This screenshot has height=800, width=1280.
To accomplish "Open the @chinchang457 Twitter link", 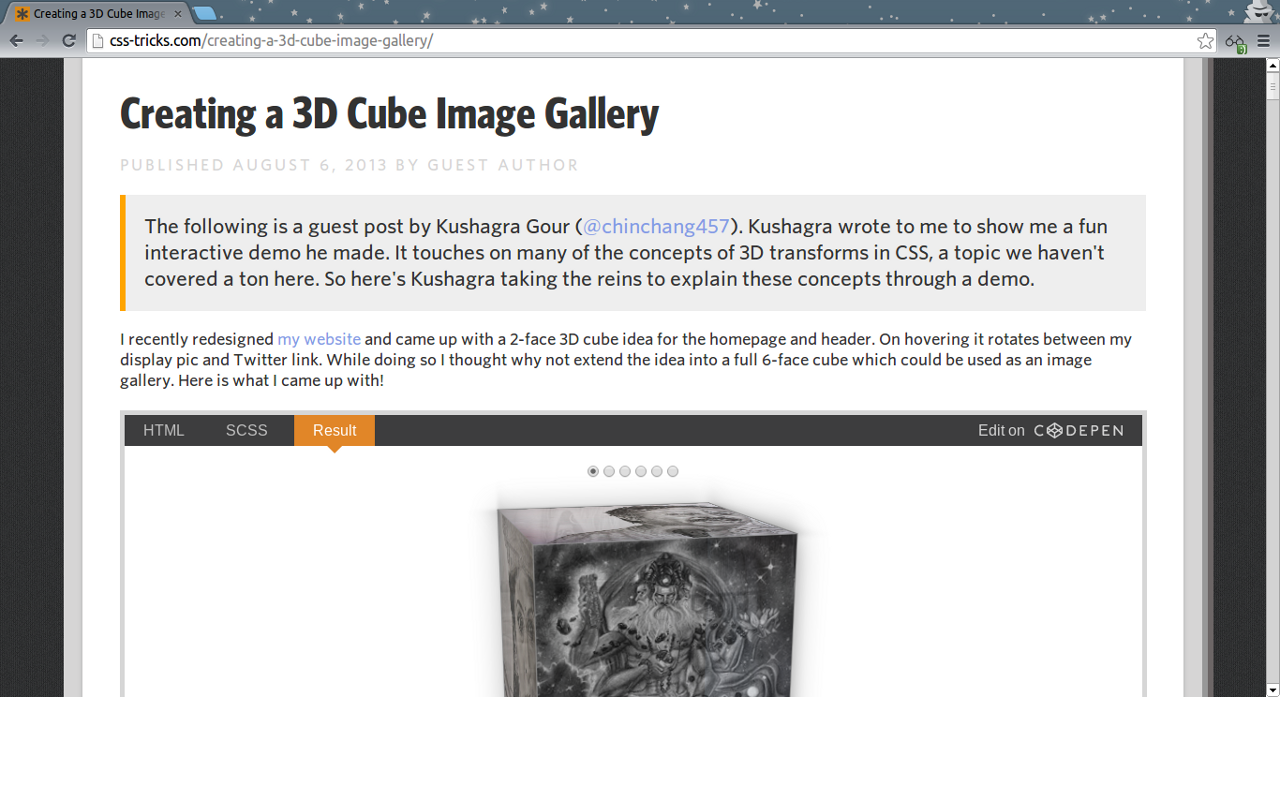I will (x=656, y=226).
